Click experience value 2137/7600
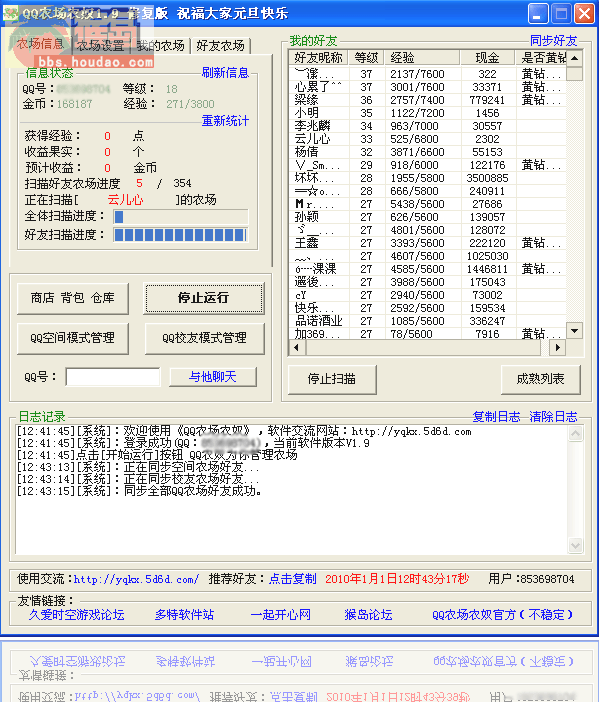Viewport: 599px width, 702px height. (x=417, y=74)
